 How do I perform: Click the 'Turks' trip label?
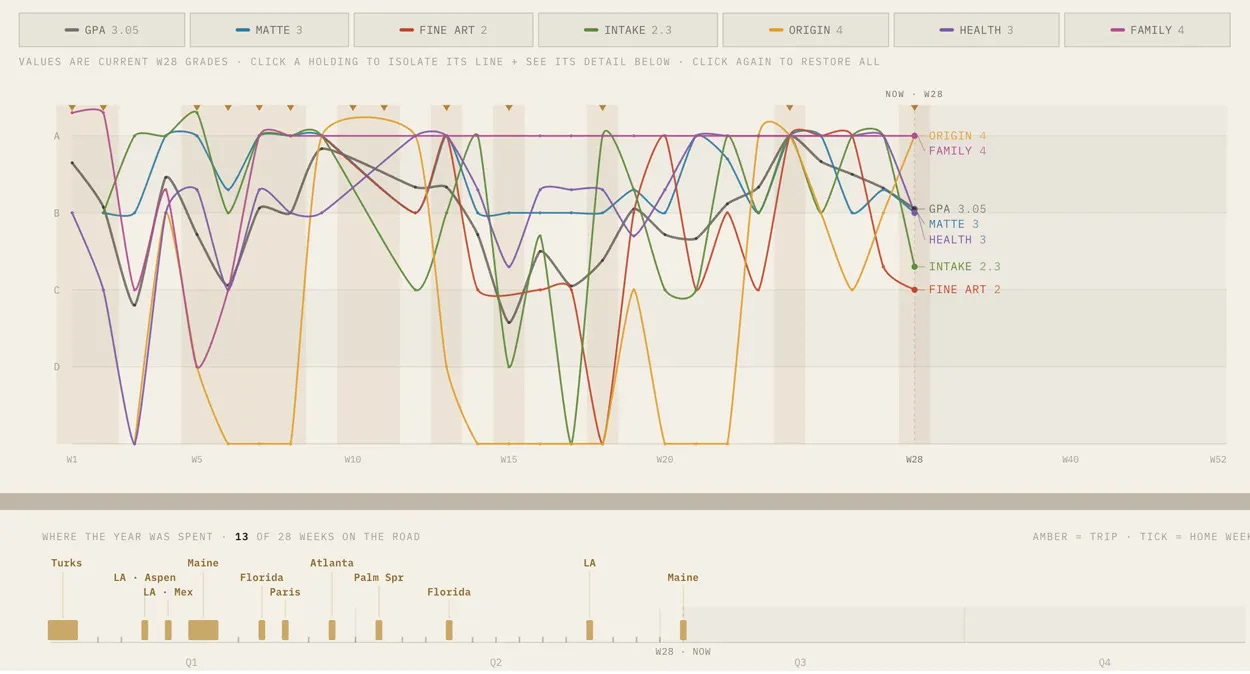67,563
